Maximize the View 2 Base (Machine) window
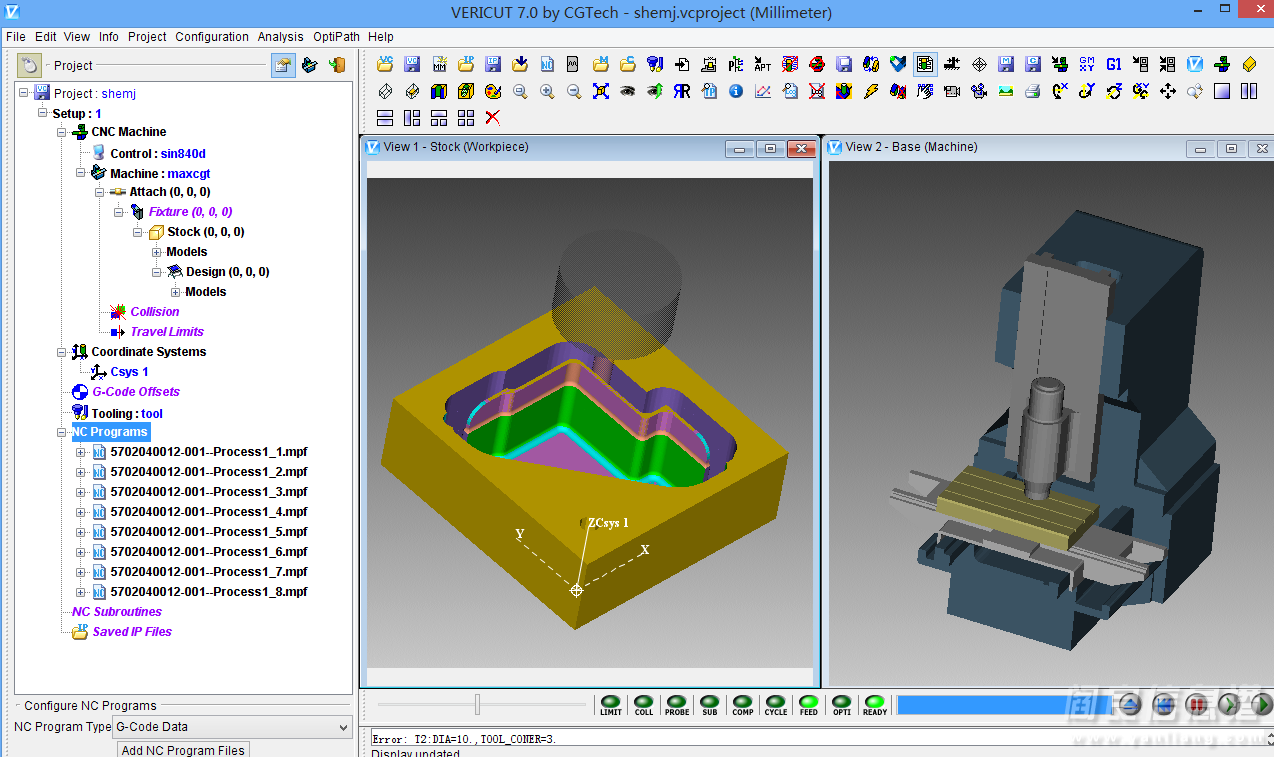1274x757 pixels. [x=1231, y=148]
